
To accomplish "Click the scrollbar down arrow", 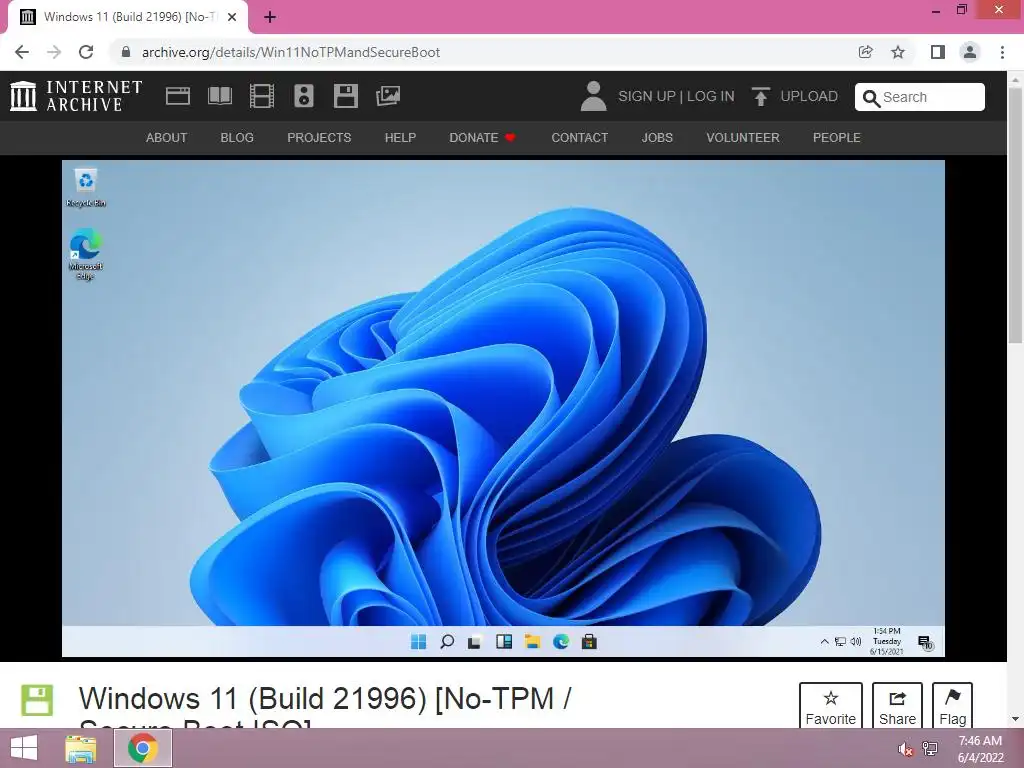I will (x=1015, y=719).
